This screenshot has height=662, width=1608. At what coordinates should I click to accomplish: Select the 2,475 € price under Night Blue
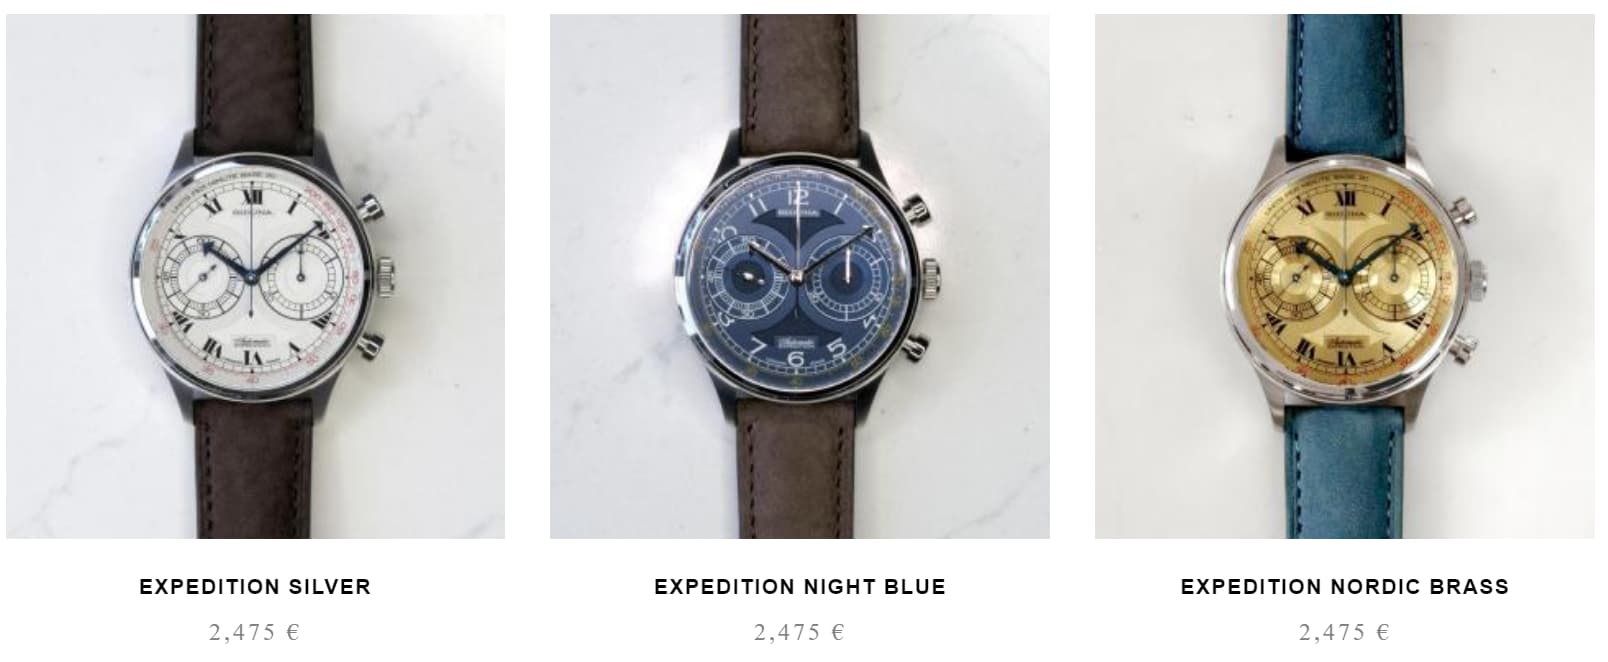tap(800, 632)
